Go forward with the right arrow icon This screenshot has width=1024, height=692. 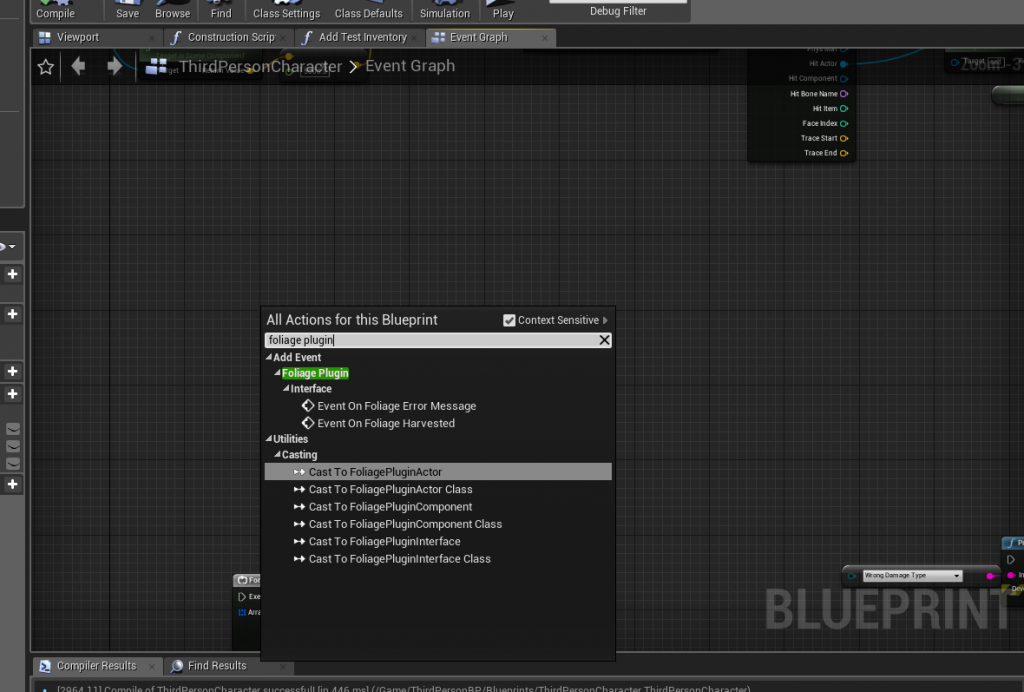(x=114, y=66)
